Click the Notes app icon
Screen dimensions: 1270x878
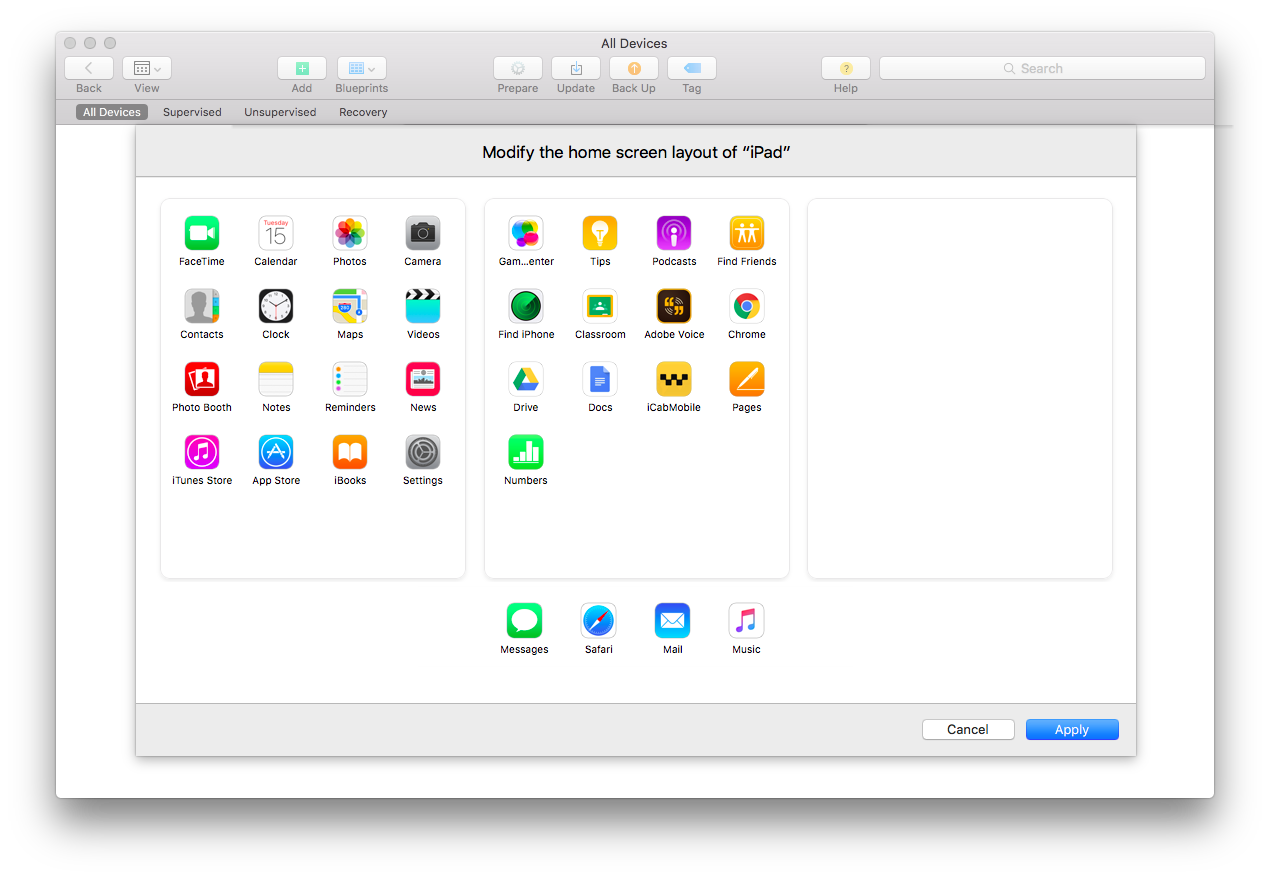pyautogui.click(x=276, y=379)
